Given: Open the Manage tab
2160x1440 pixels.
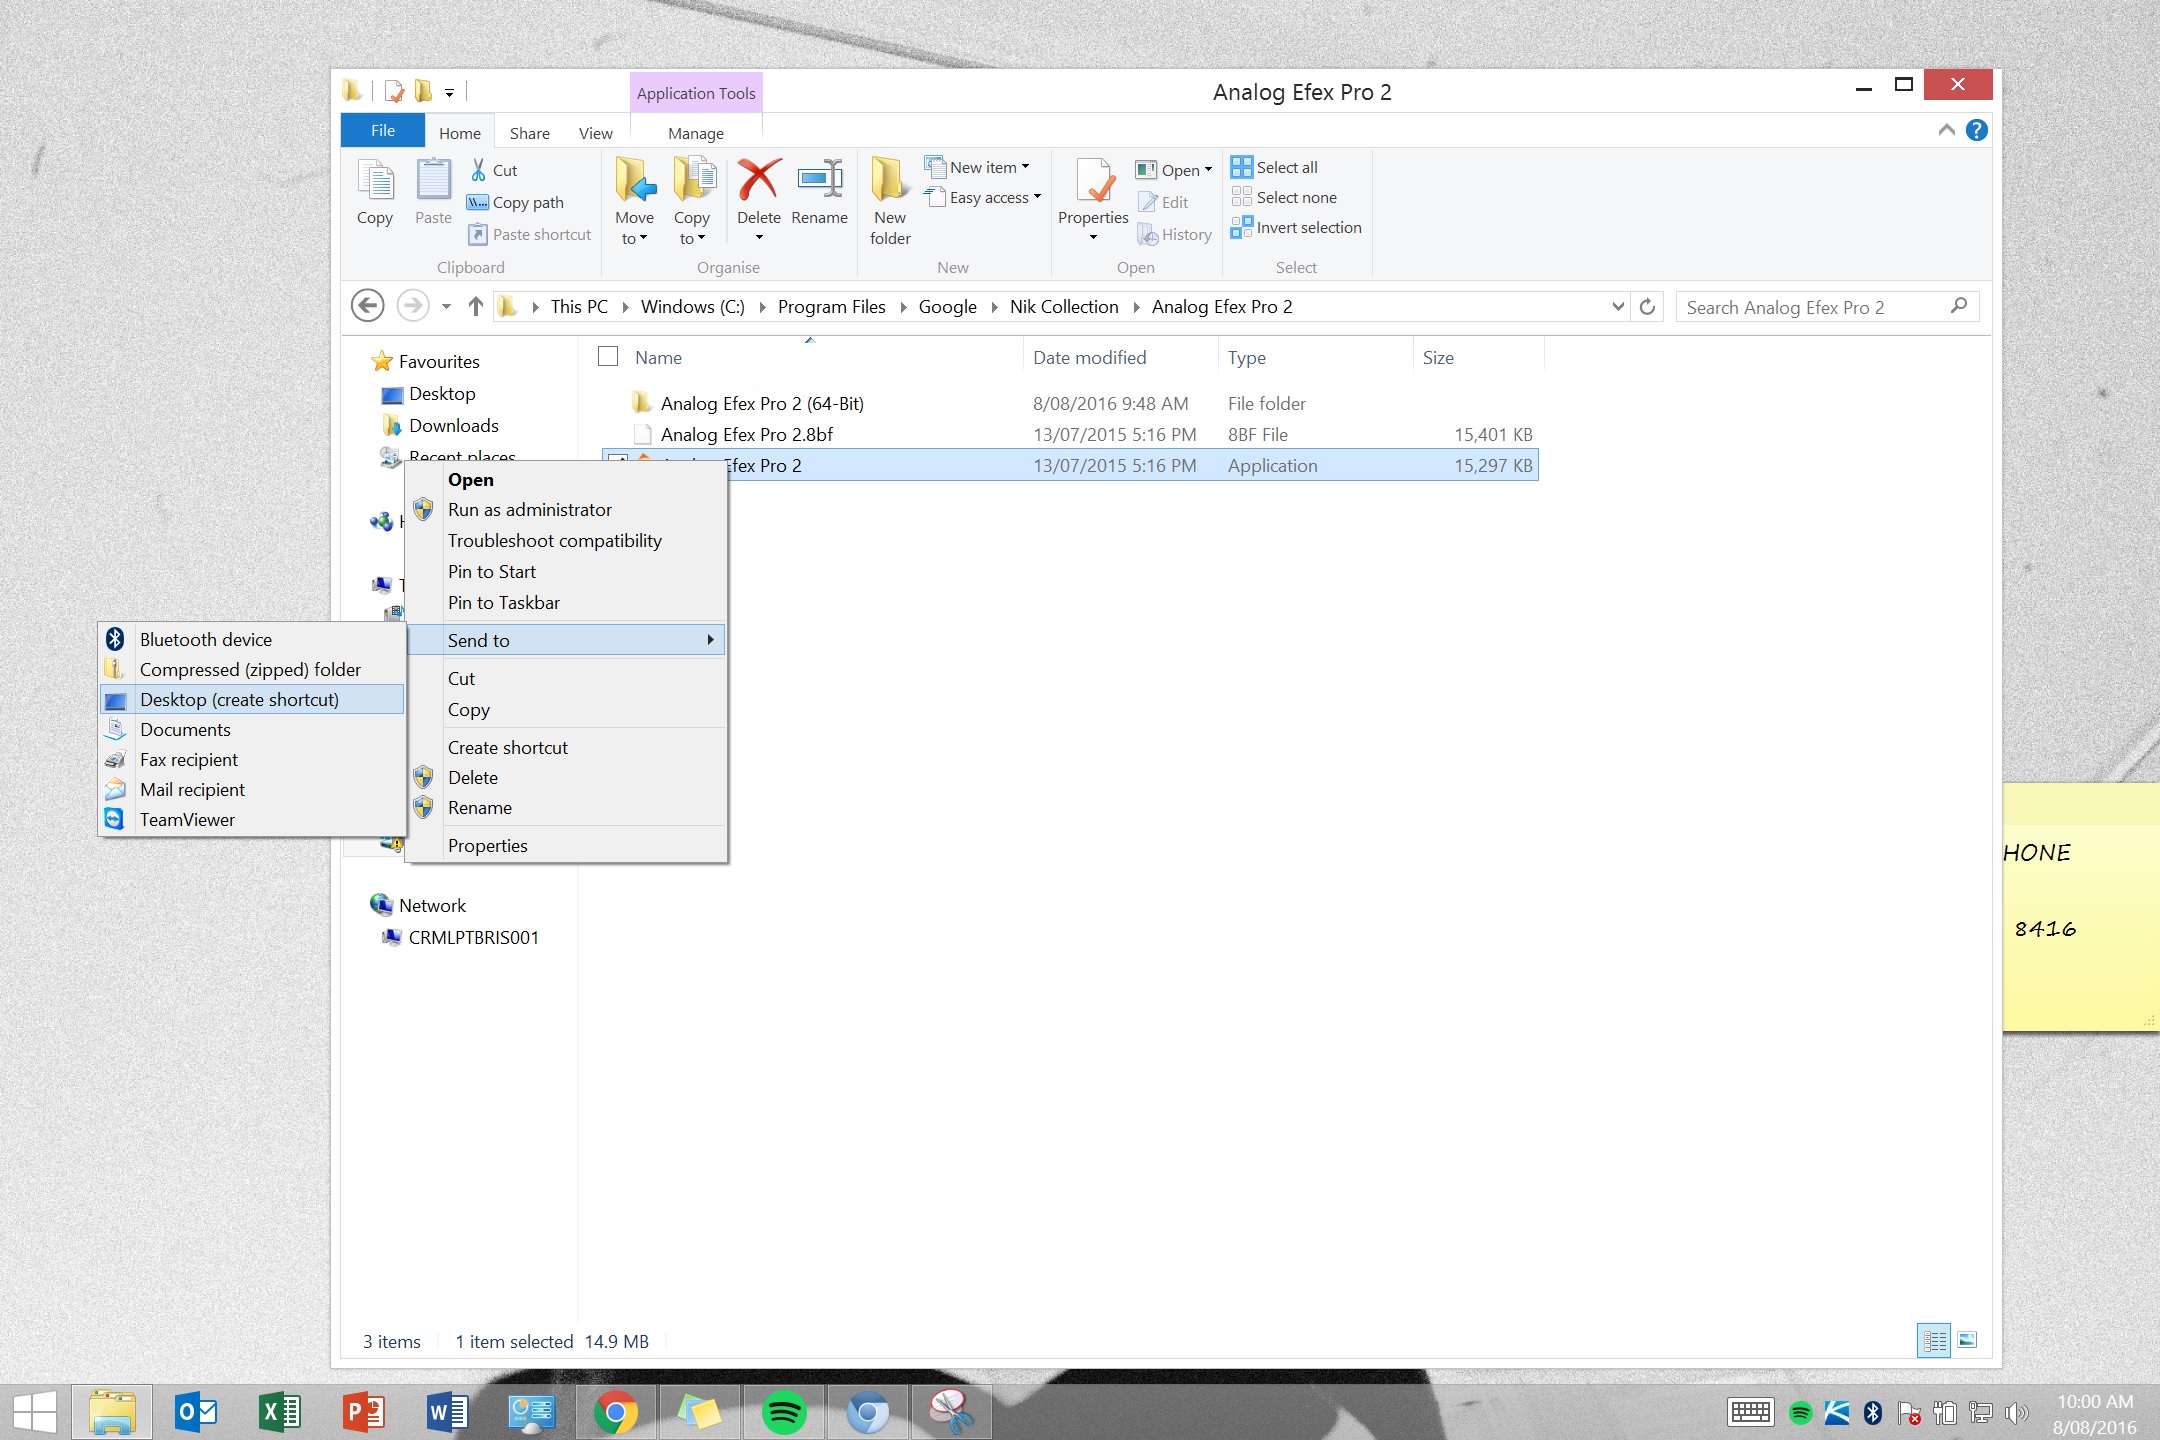Looking at the screenshot, I should coord(696,133).
